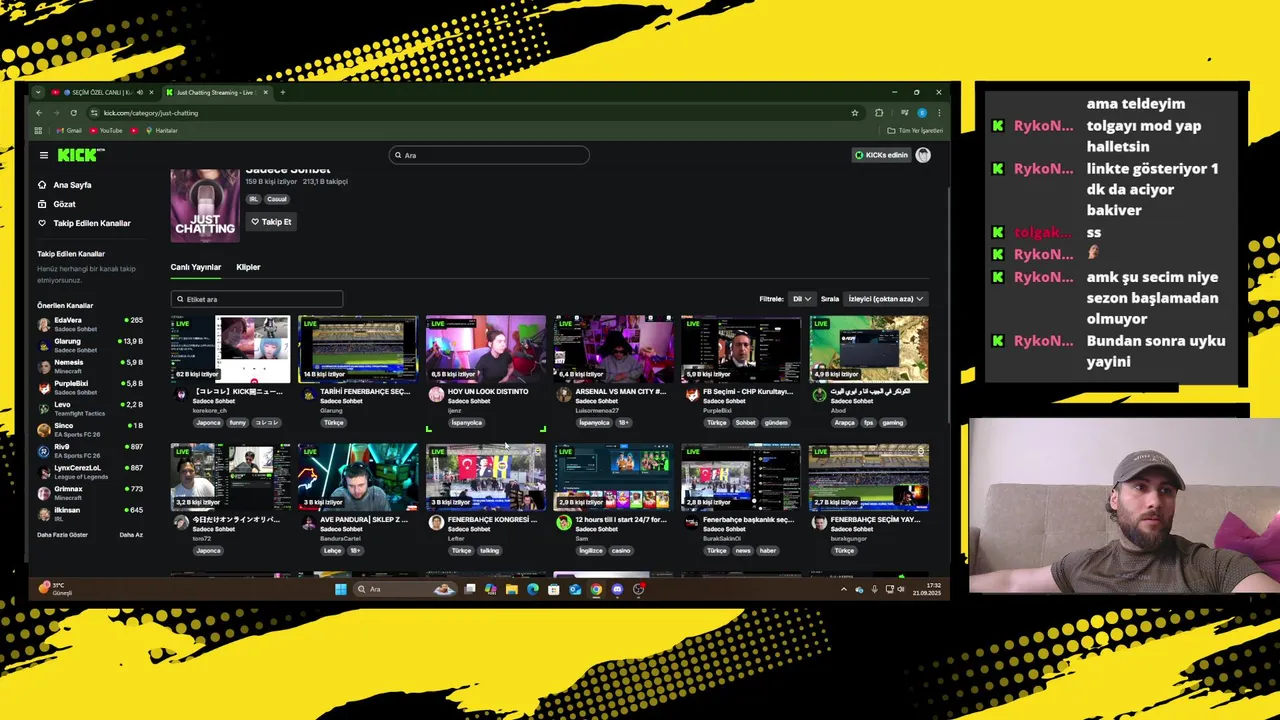
Task: Switch to Canlı Yayınlar tab
Action: tap(196, 267)
